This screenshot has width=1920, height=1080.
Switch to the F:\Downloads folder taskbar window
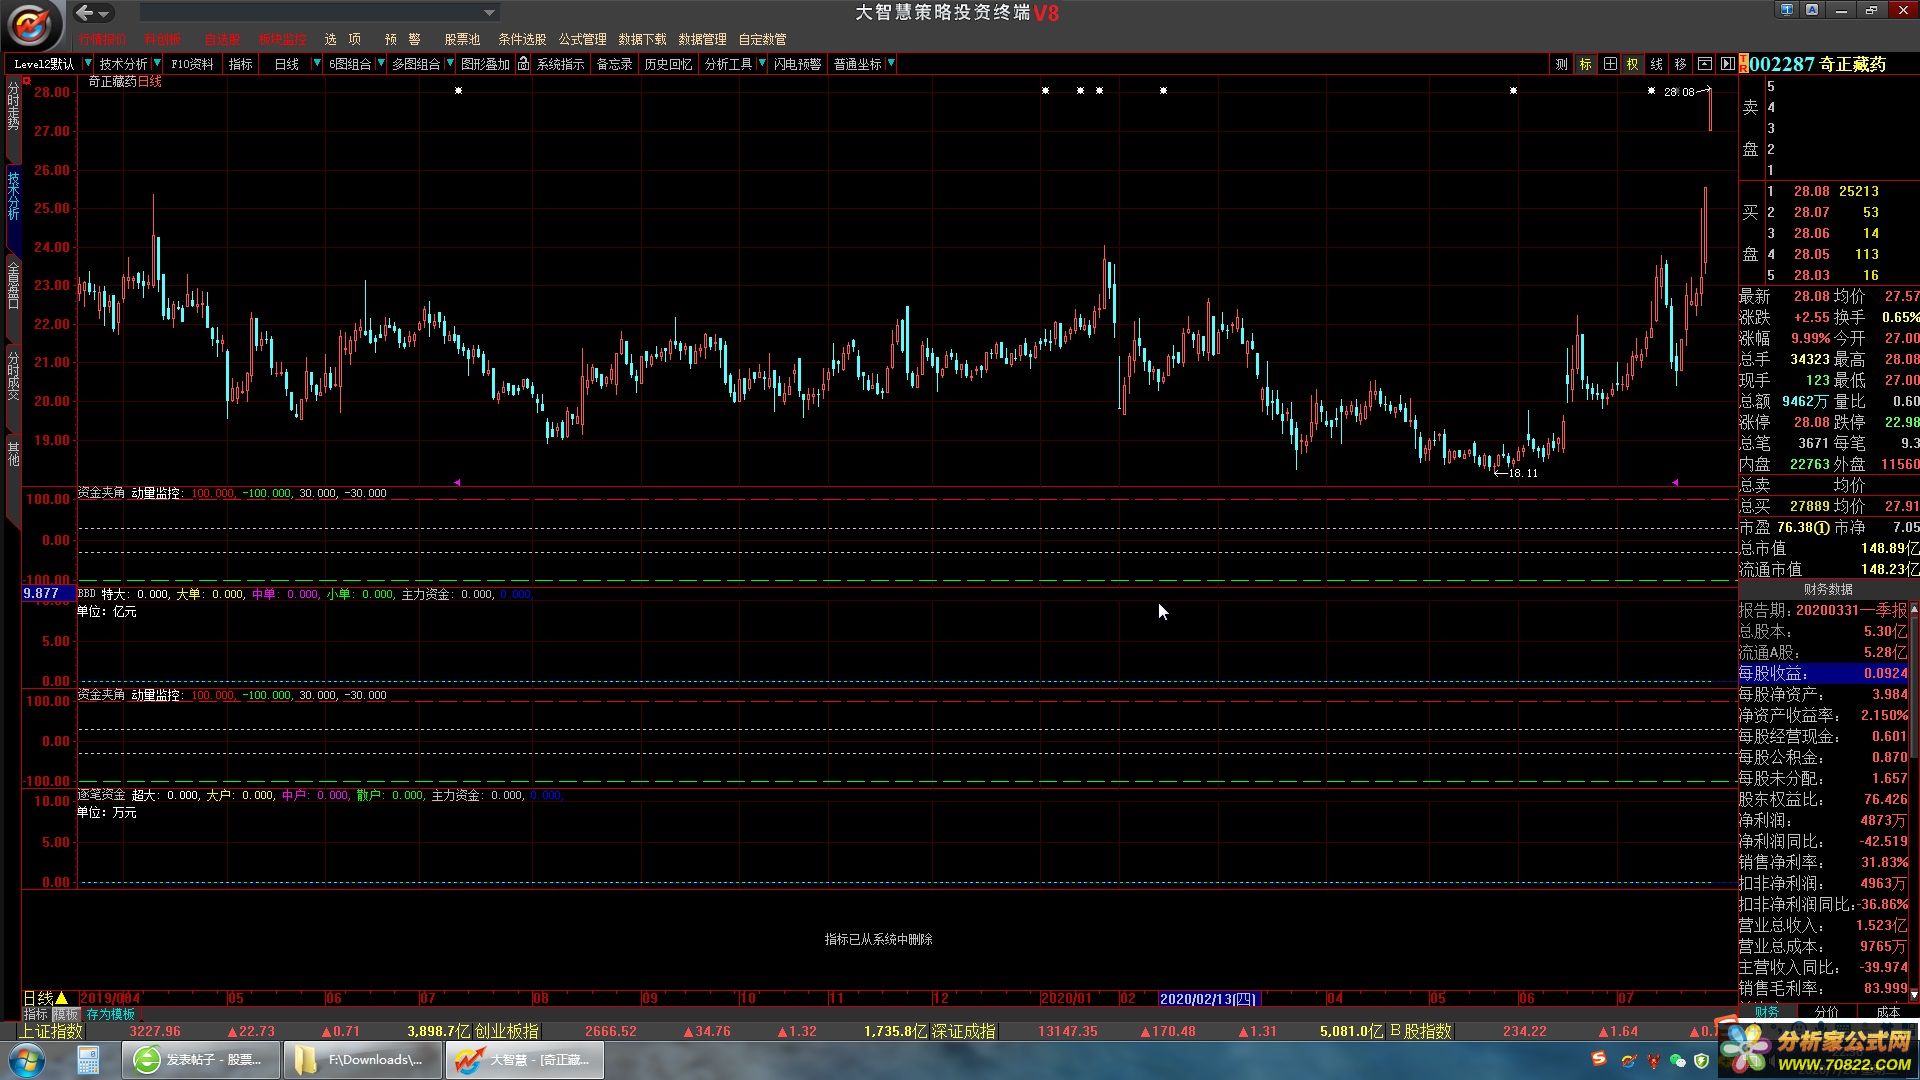[x=362, y=1060]
